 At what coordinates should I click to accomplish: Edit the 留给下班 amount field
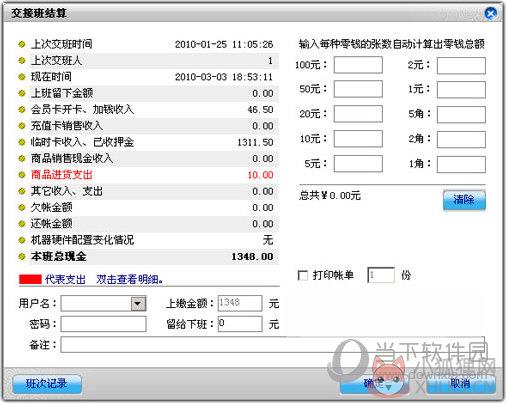click(x=240, y=324)
